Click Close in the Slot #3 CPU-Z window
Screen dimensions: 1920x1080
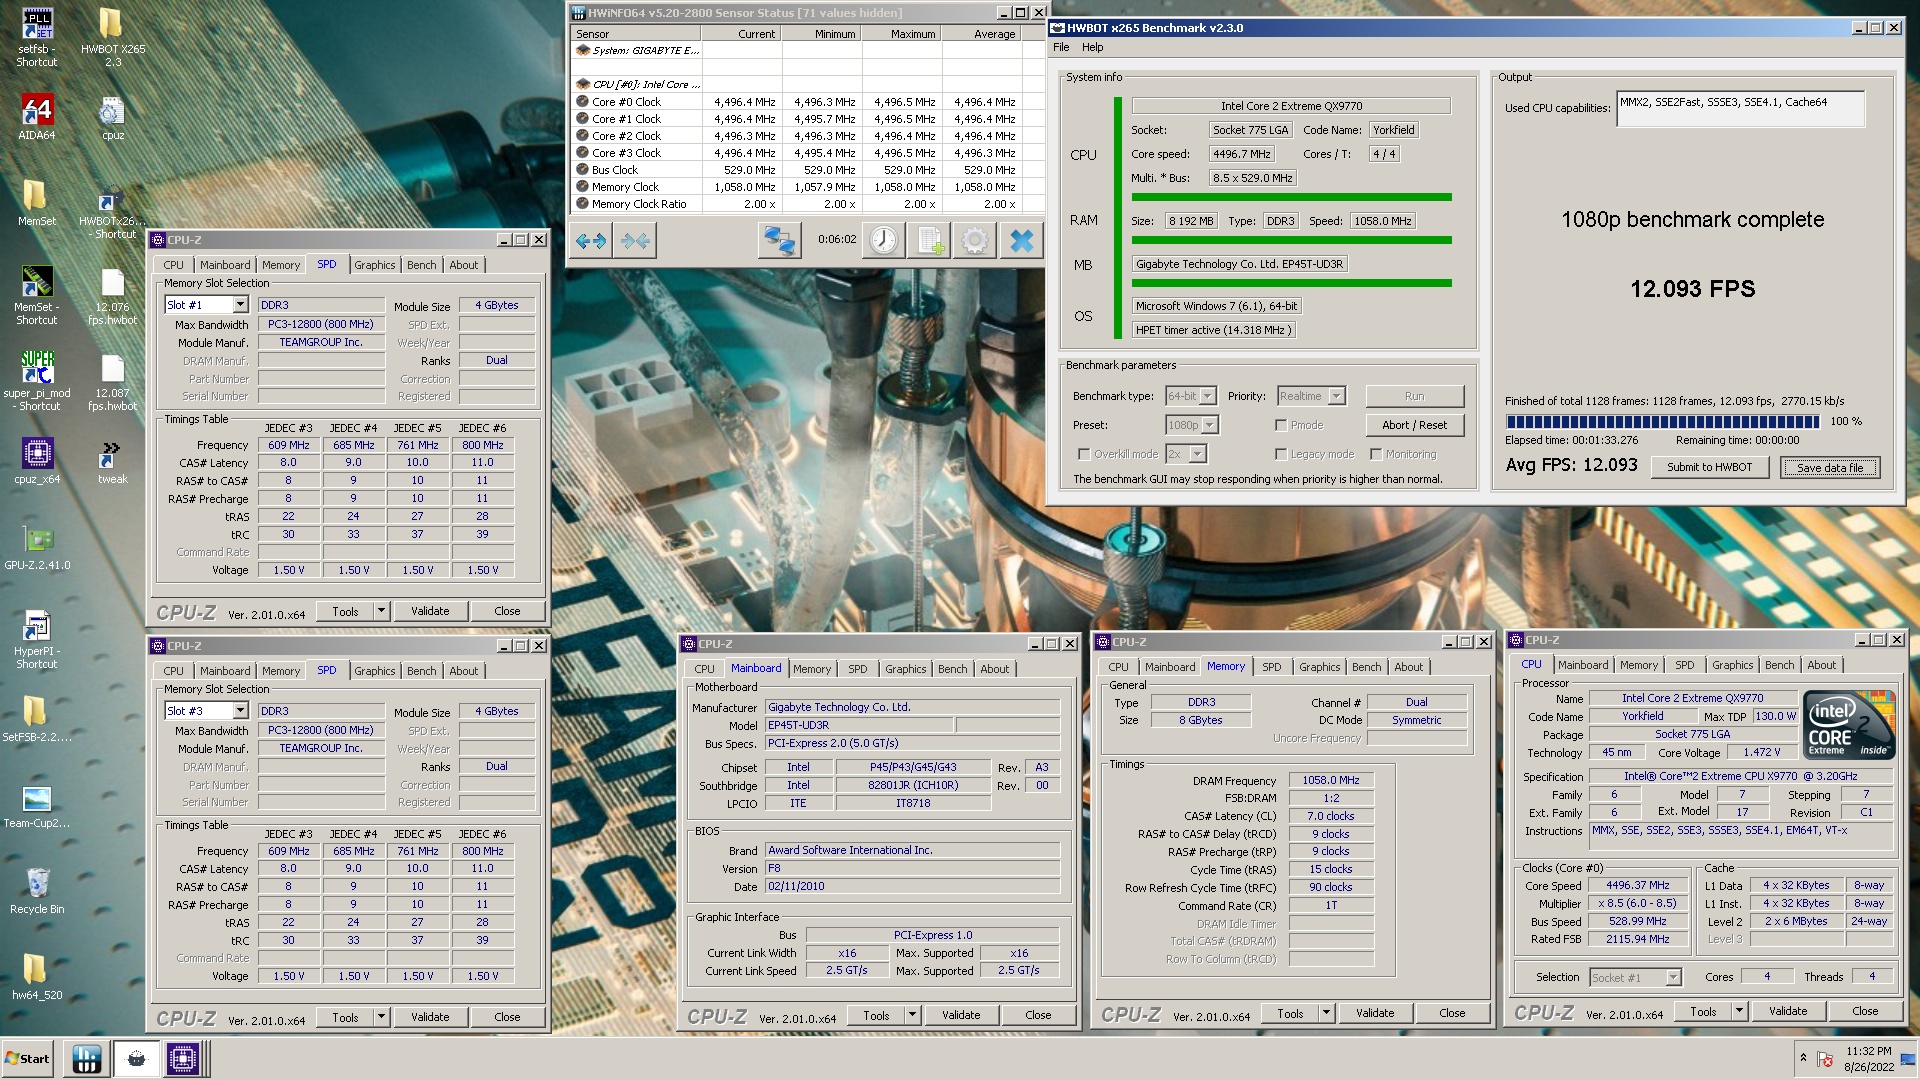507,1017
